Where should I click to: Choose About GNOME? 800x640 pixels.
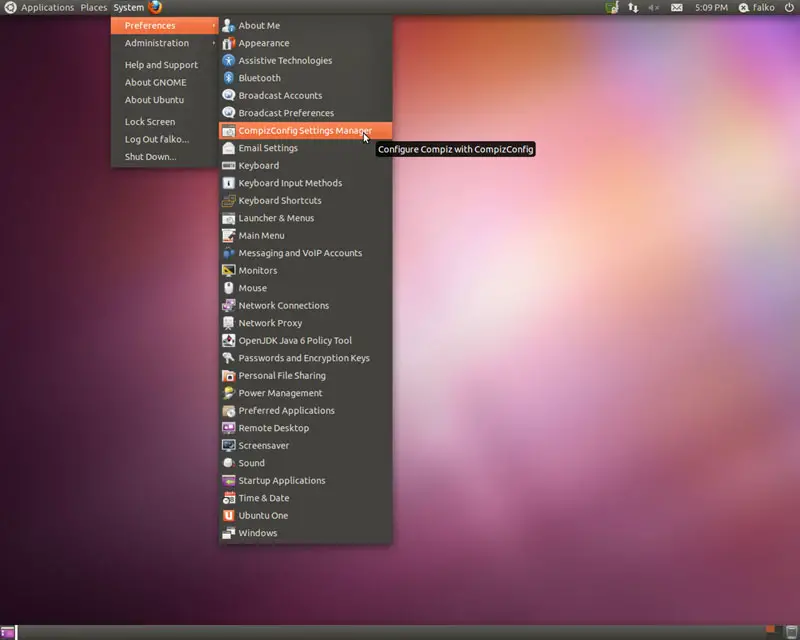click(x=165, y=82)
